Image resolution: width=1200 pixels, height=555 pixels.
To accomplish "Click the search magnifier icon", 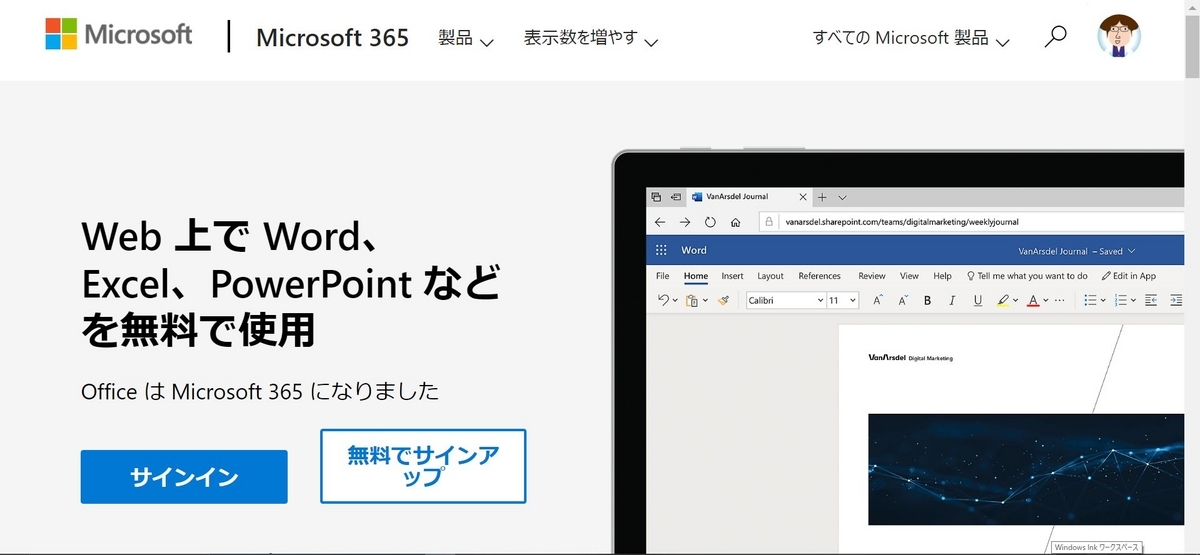I will pyautogui.click(x=1055, y=38).
